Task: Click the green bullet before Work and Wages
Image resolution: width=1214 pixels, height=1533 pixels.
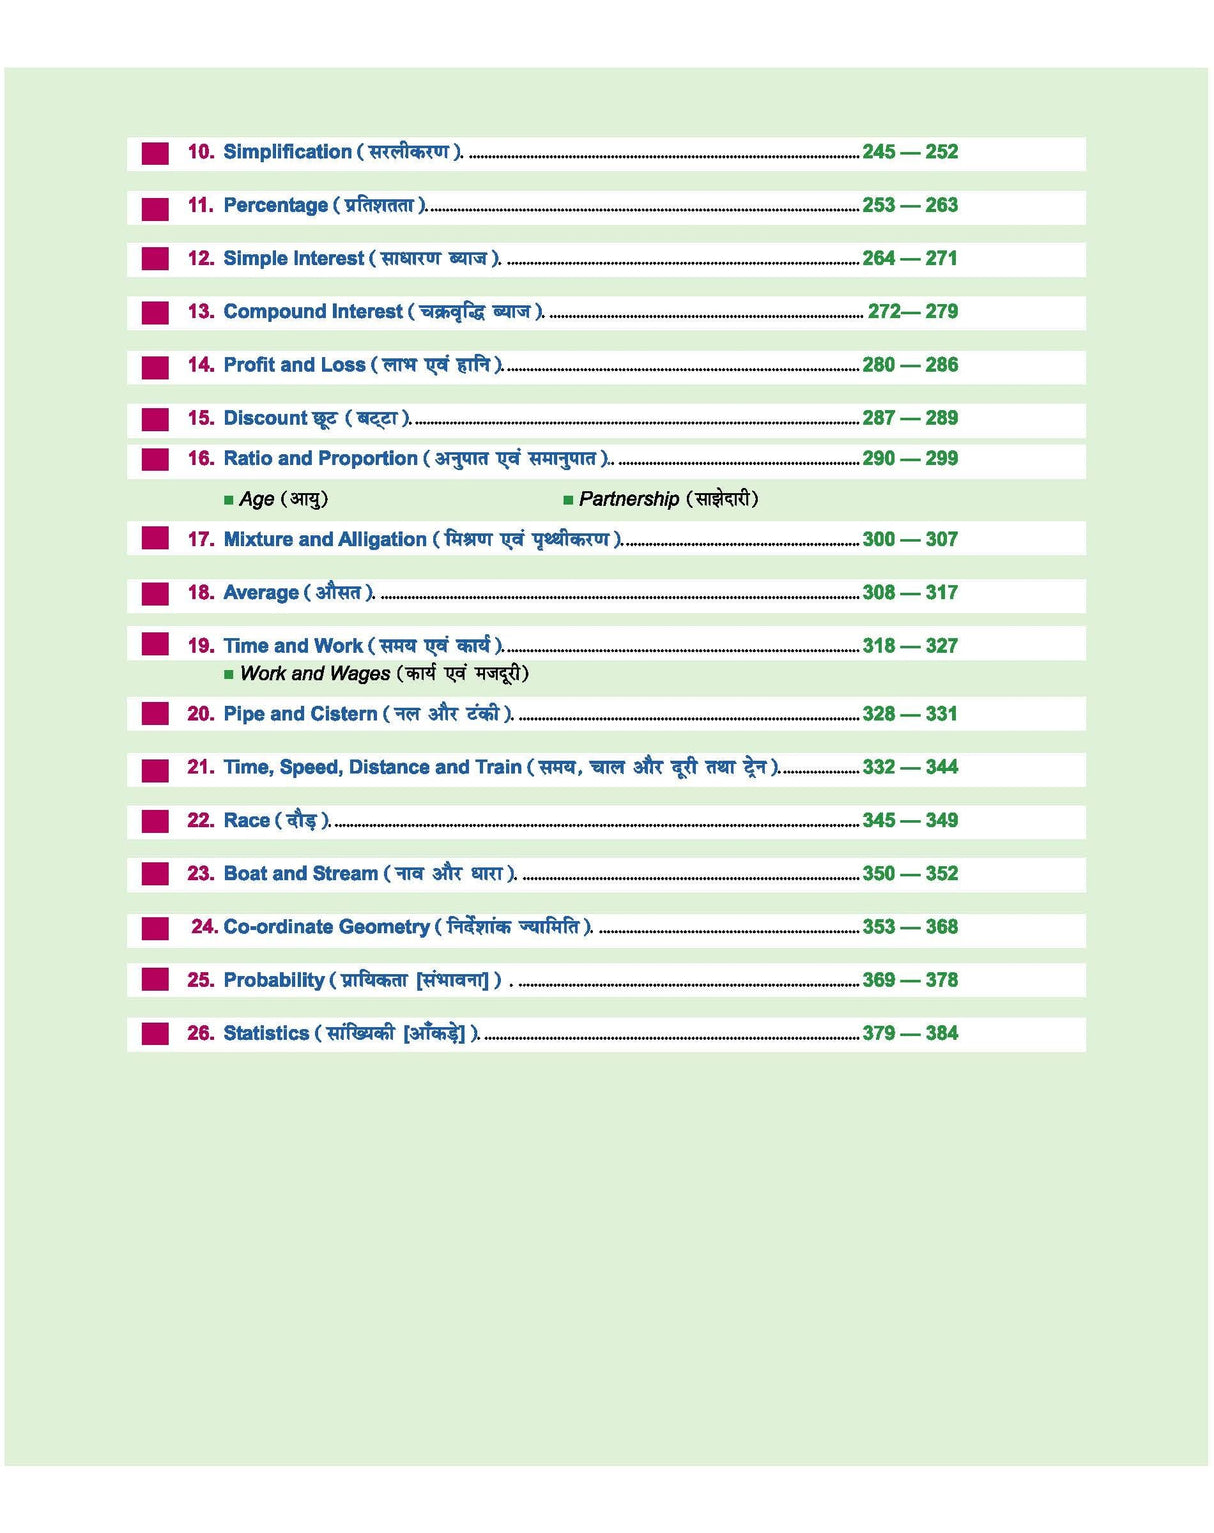Action: point(229,675)
